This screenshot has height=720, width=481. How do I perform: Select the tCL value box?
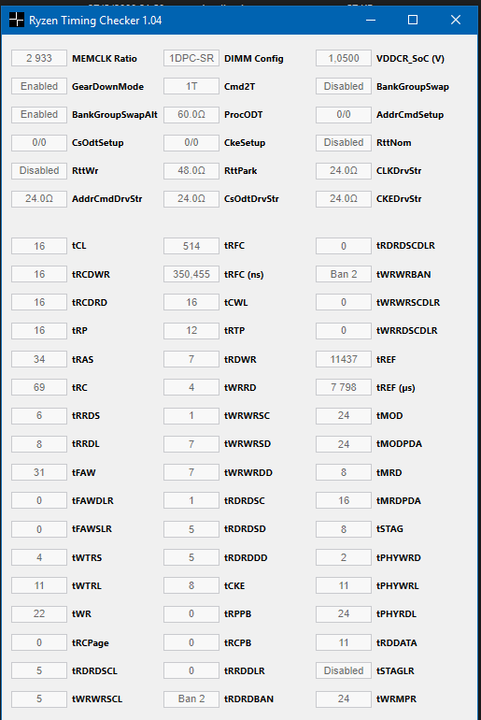coord(39,246)
